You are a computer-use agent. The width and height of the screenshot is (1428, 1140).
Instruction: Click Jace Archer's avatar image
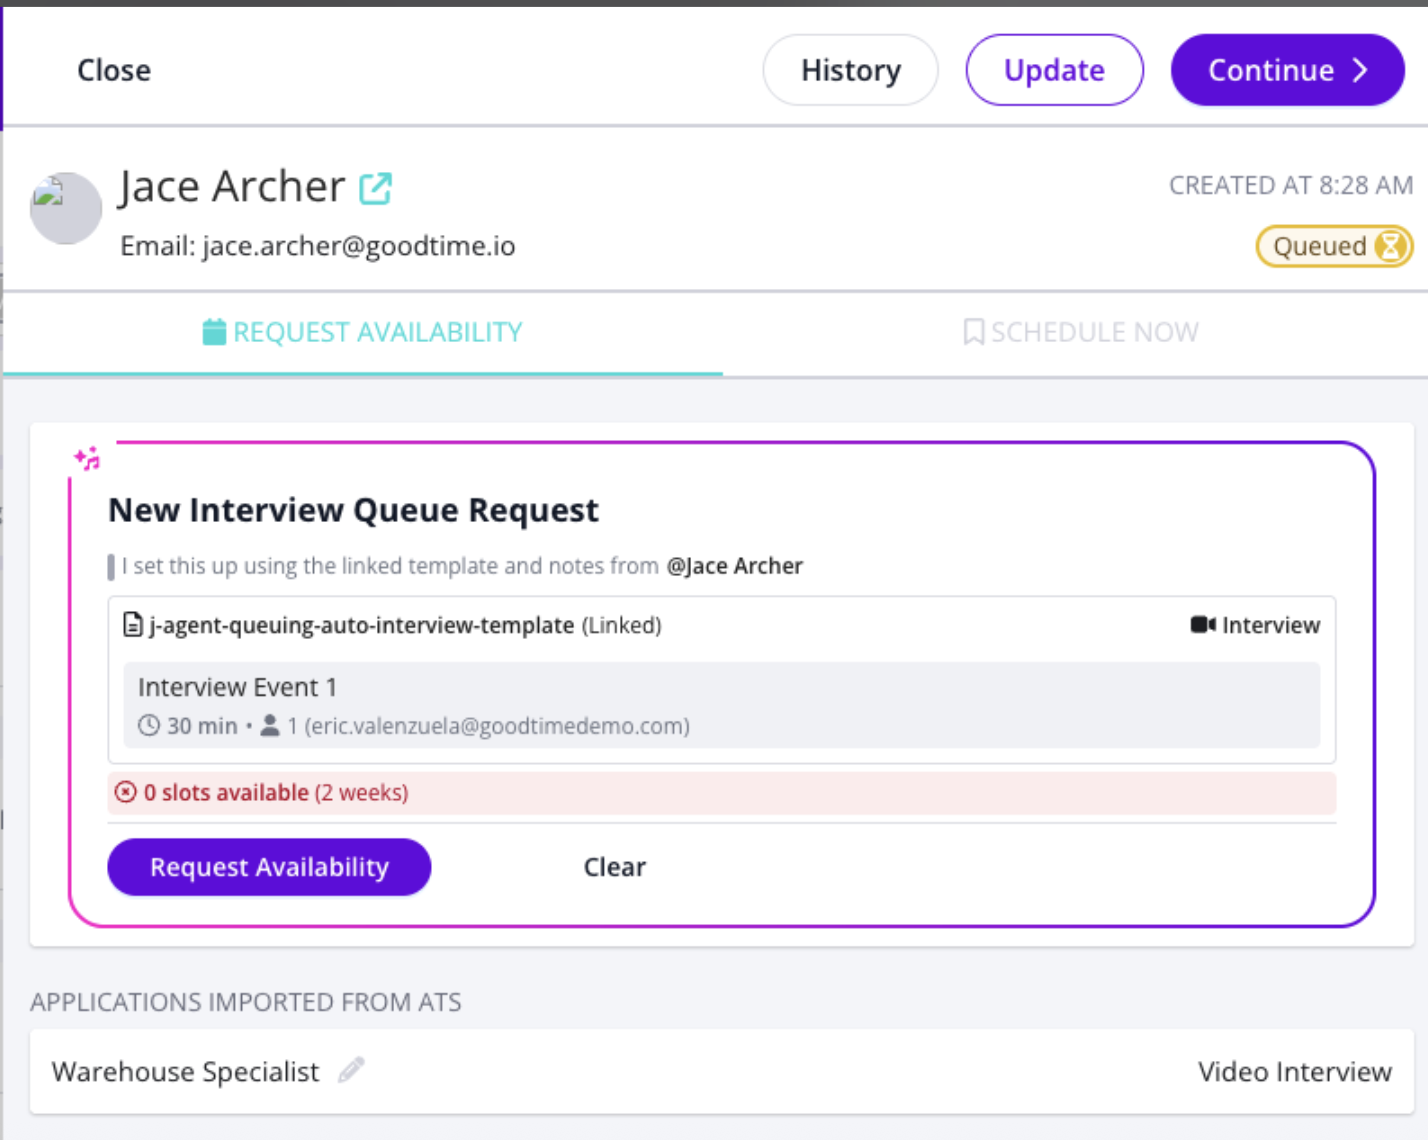coord(66,208)
